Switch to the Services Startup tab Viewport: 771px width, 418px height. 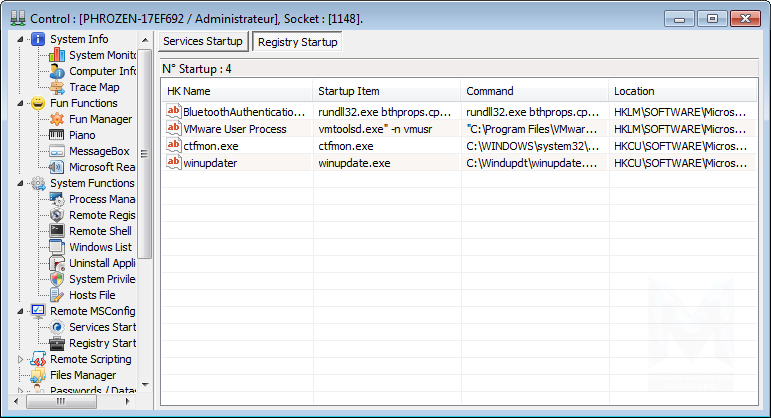point(202,42)
